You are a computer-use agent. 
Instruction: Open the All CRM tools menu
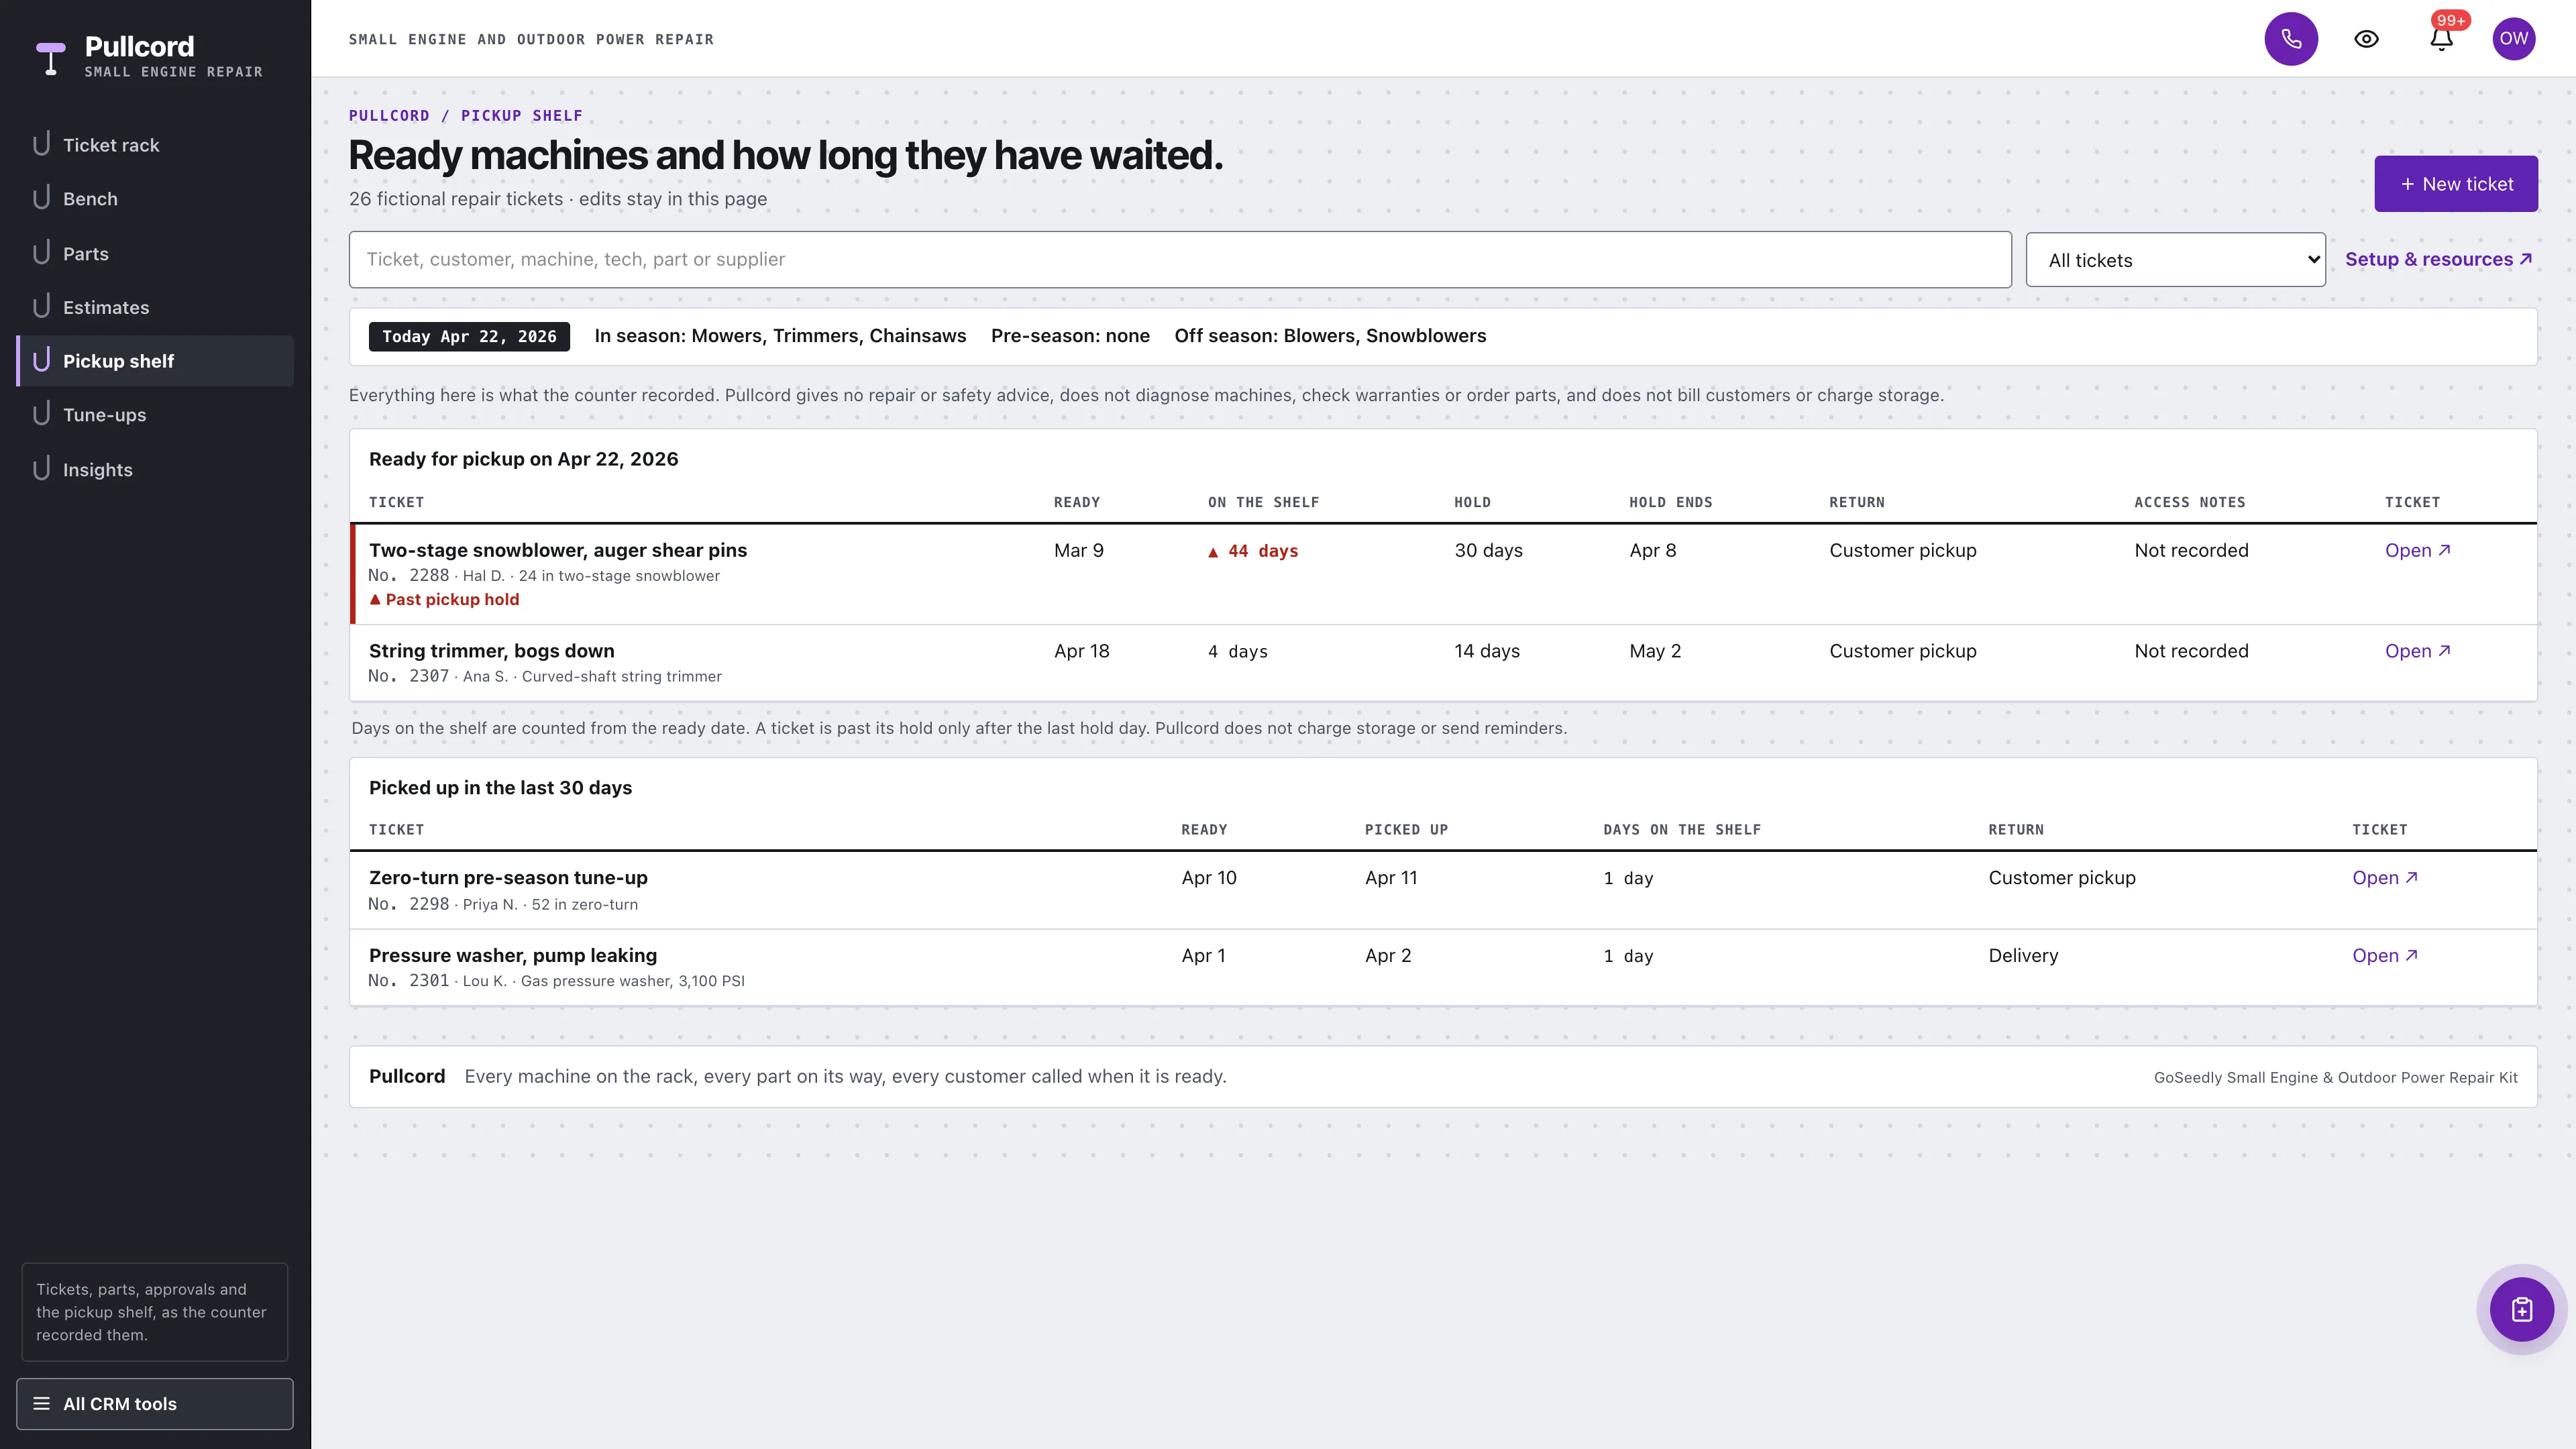155,1404
